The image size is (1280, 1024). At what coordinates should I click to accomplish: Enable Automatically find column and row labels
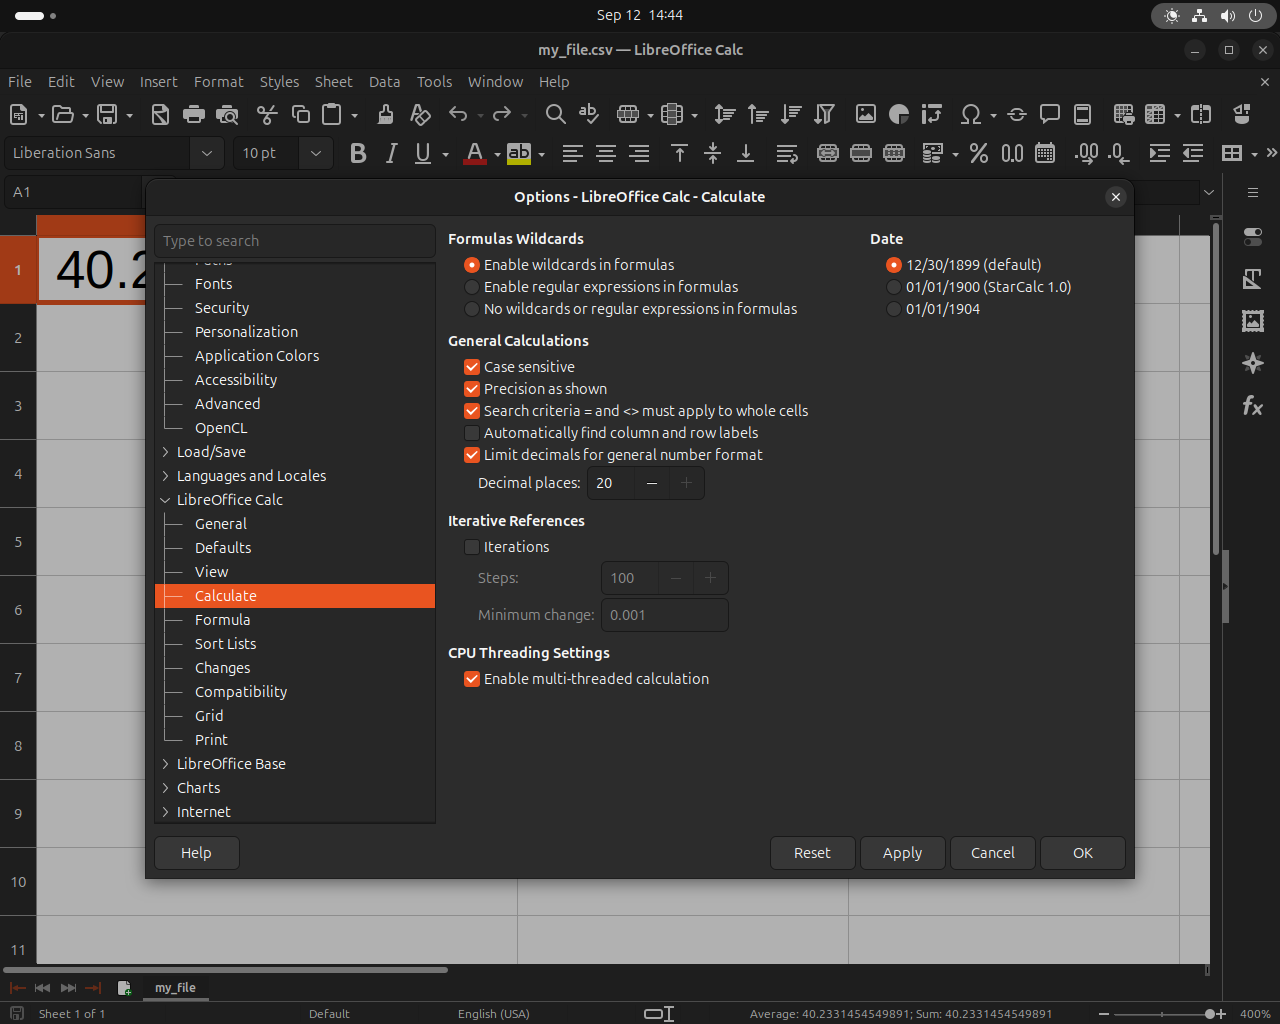[x=472, y=433]
